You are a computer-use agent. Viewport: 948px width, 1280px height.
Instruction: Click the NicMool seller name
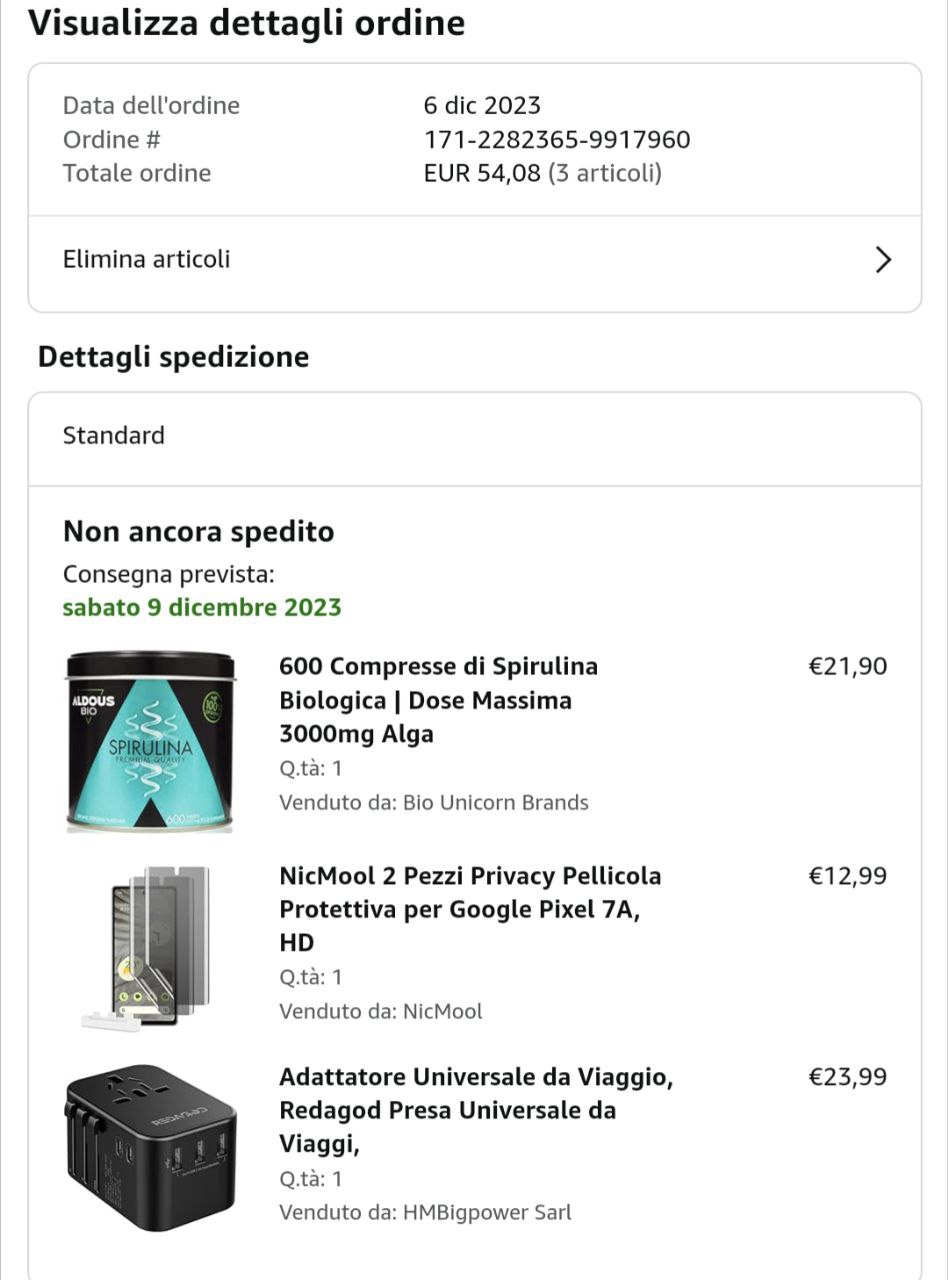tap(442, 1012)
